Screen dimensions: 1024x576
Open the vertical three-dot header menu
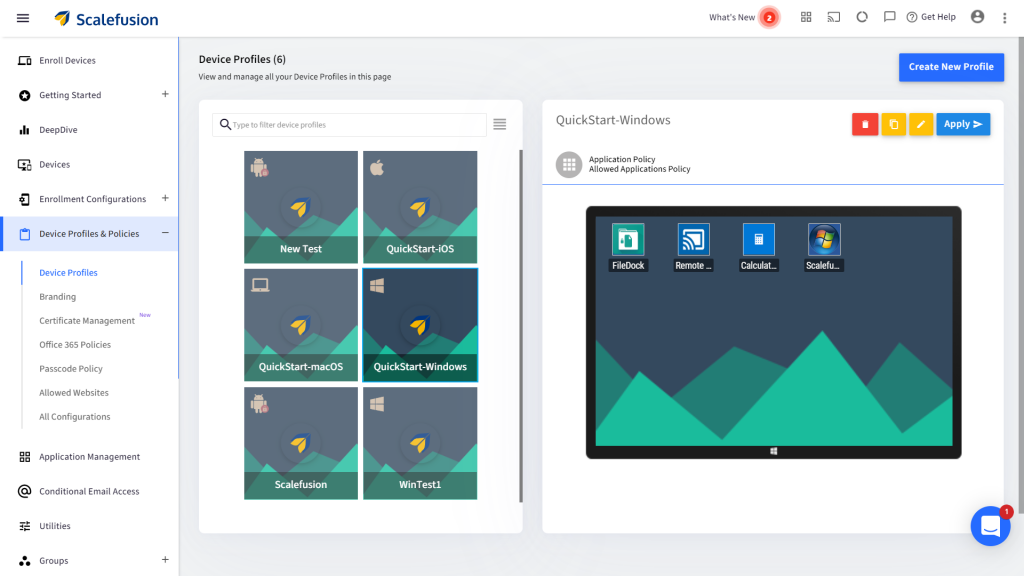coord(1004,18)
